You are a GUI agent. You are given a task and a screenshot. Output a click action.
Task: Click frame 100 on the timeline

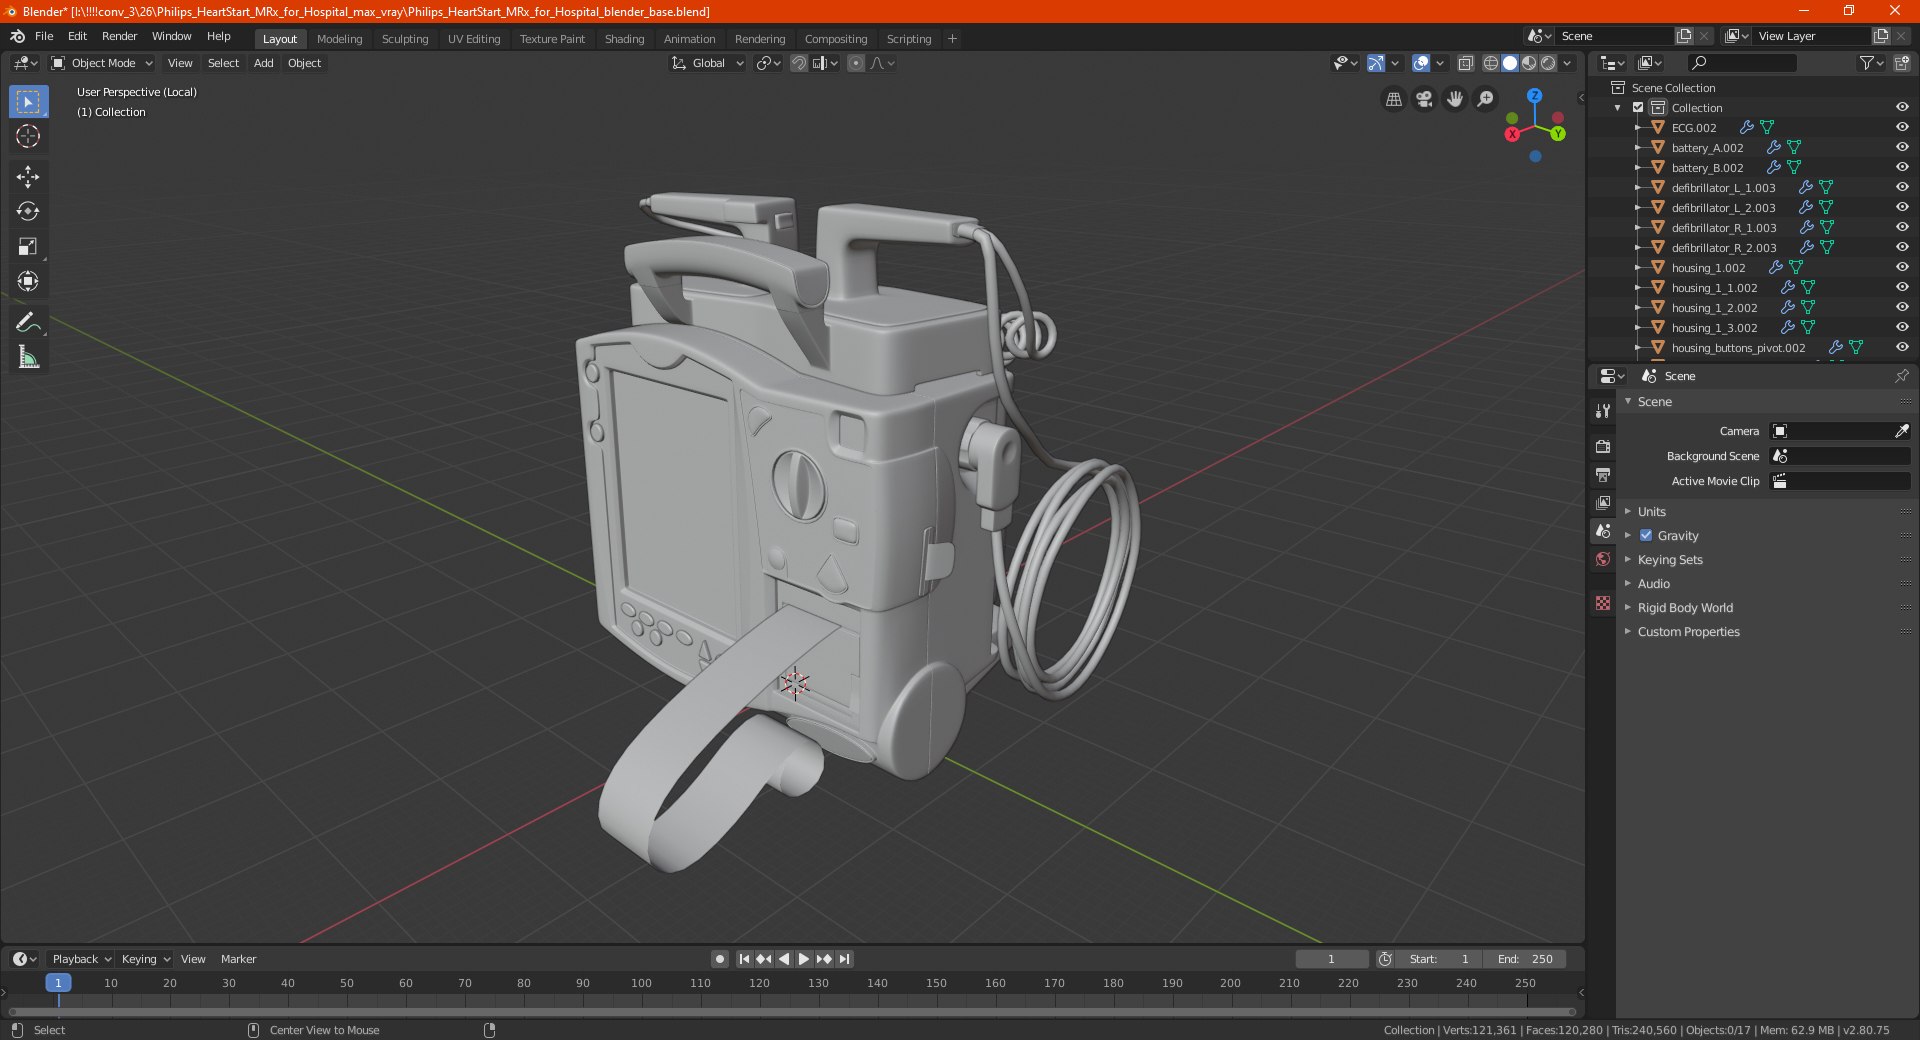[641, 984]
